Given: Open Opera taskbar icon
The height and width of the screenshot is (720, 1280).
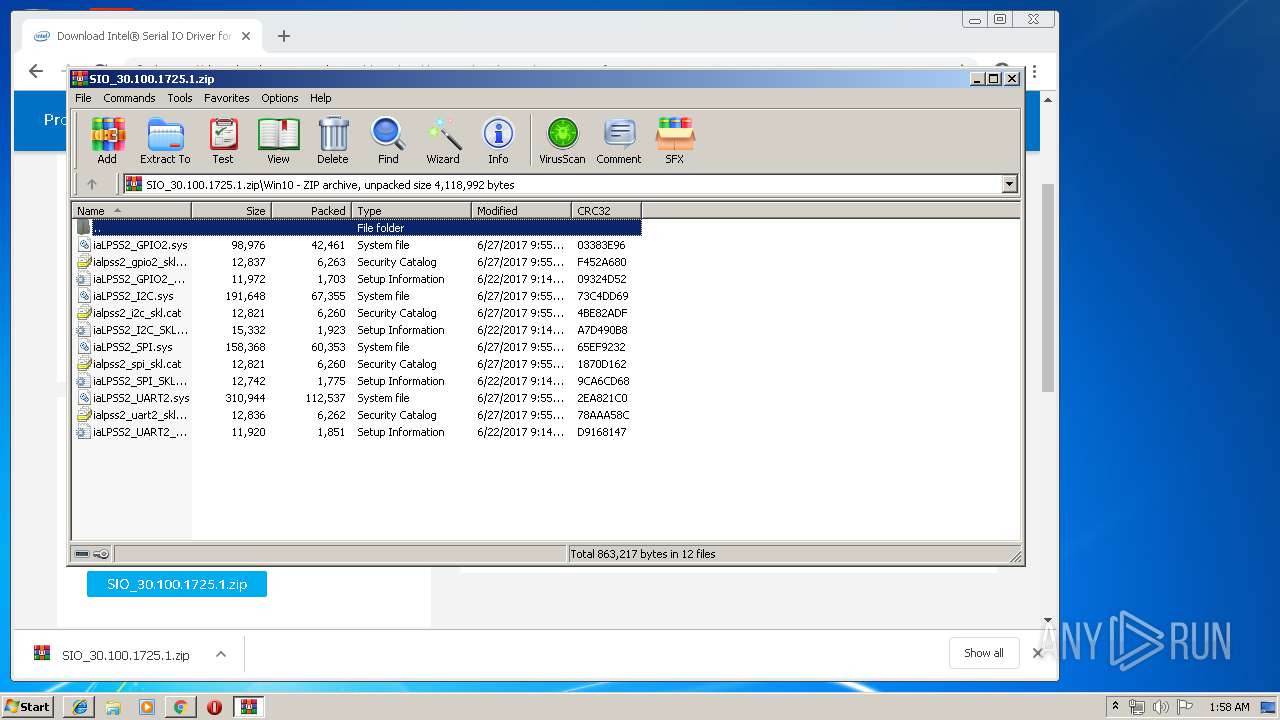Looking at the screenshot, I should click(214, 707).
